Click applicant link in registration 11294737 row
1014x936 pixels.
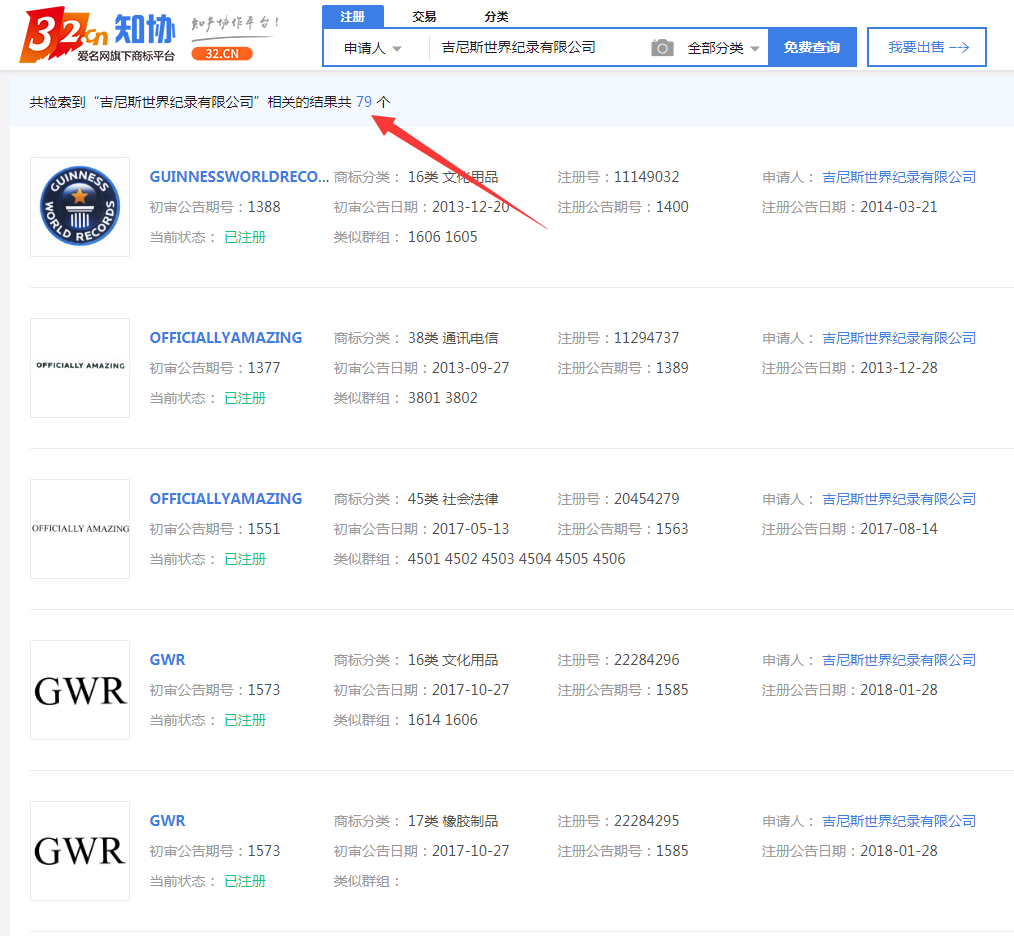[899, 338]
